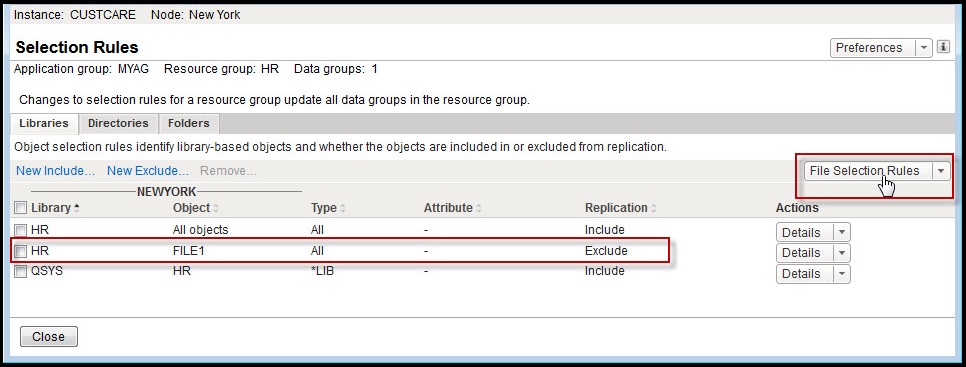Switch to the Directories tab
The width and height of the screenshot is (966, 367).
(x=118, y=123)
